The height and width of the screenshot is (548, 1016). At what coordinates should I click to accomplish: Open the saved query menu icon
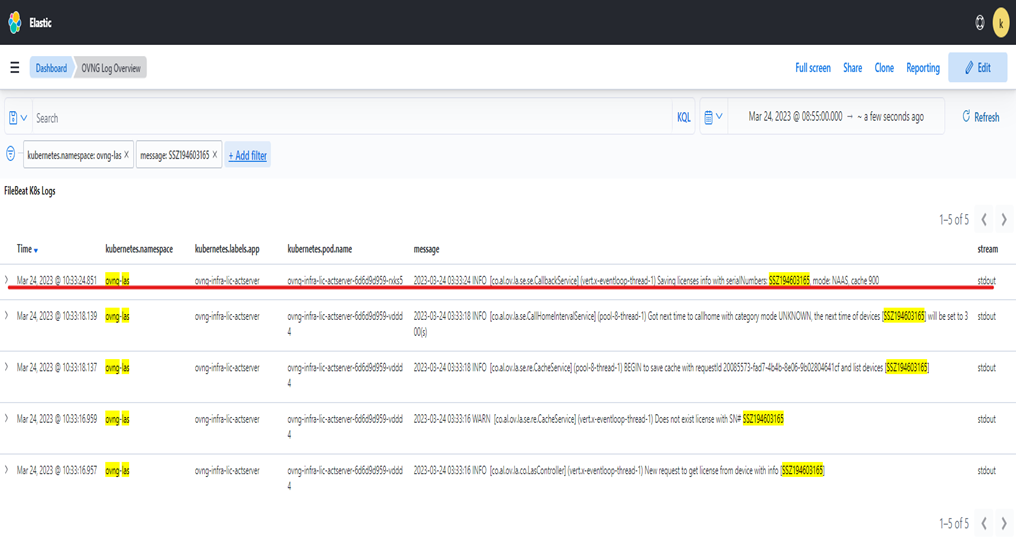tap(18, 118)
